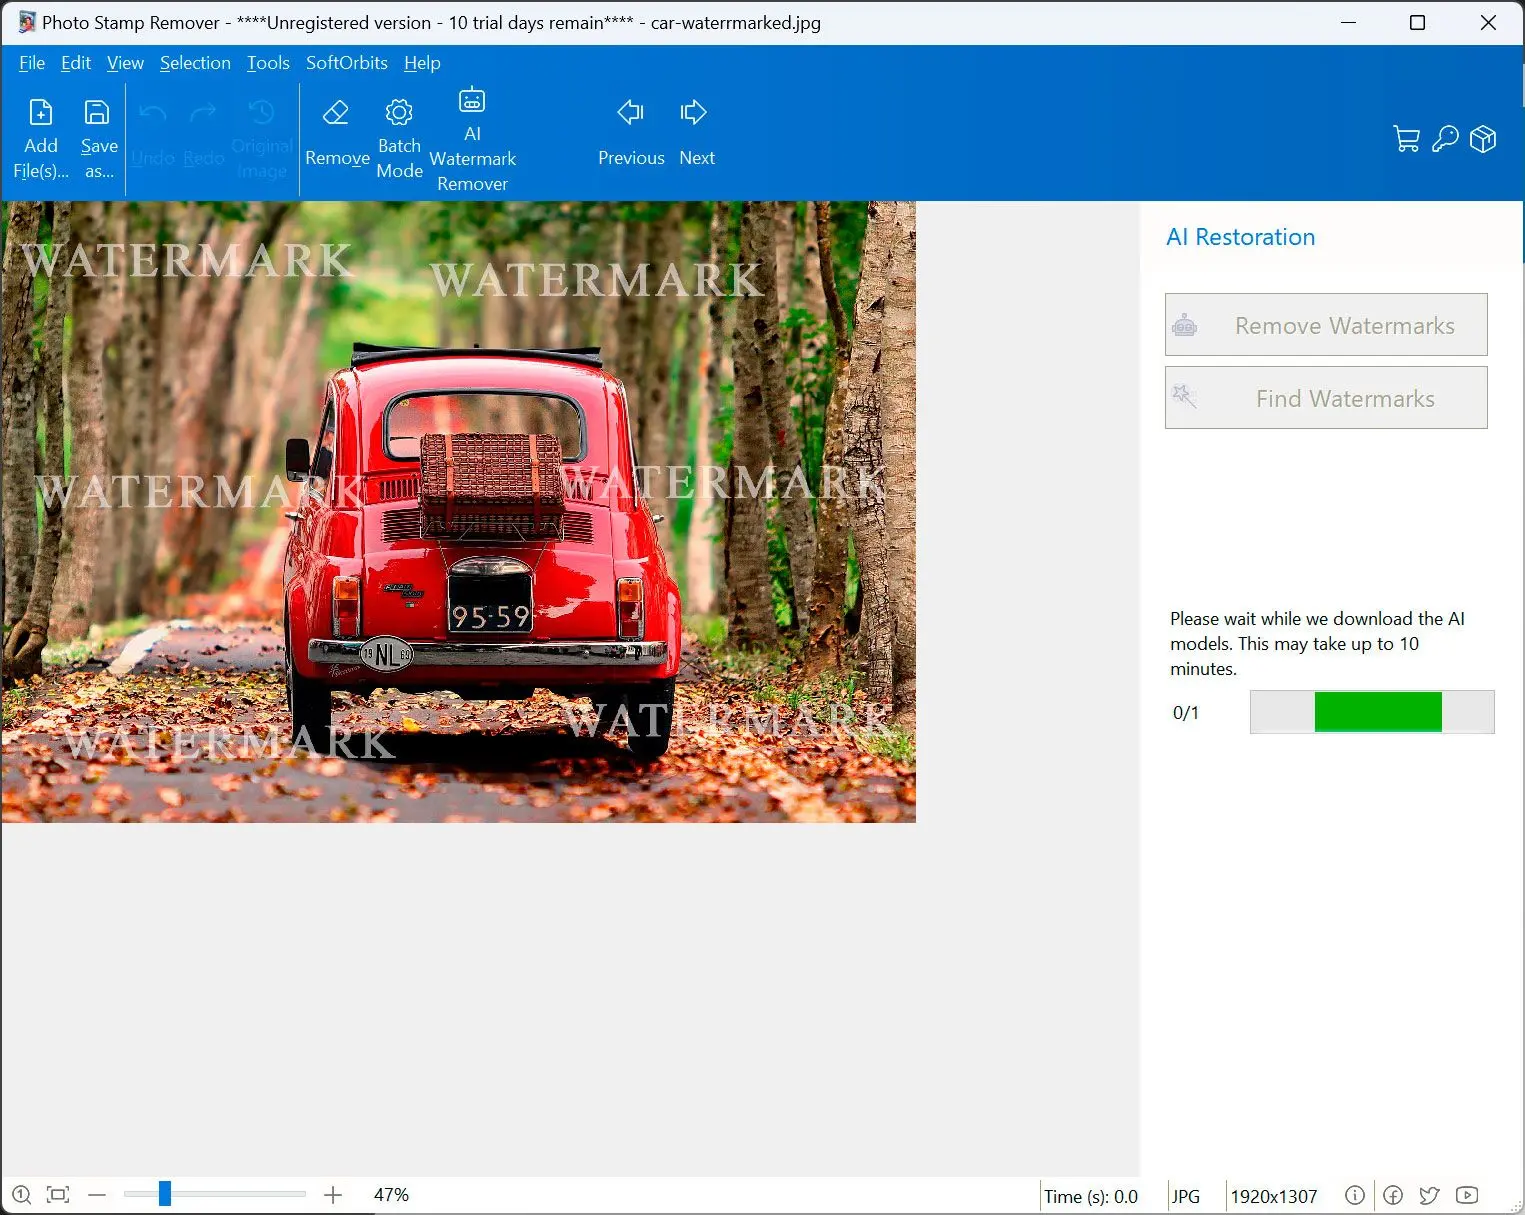Click the box package icon
The image size is (1525, 1215).
pyautogui.click(x=1483, y=139)
